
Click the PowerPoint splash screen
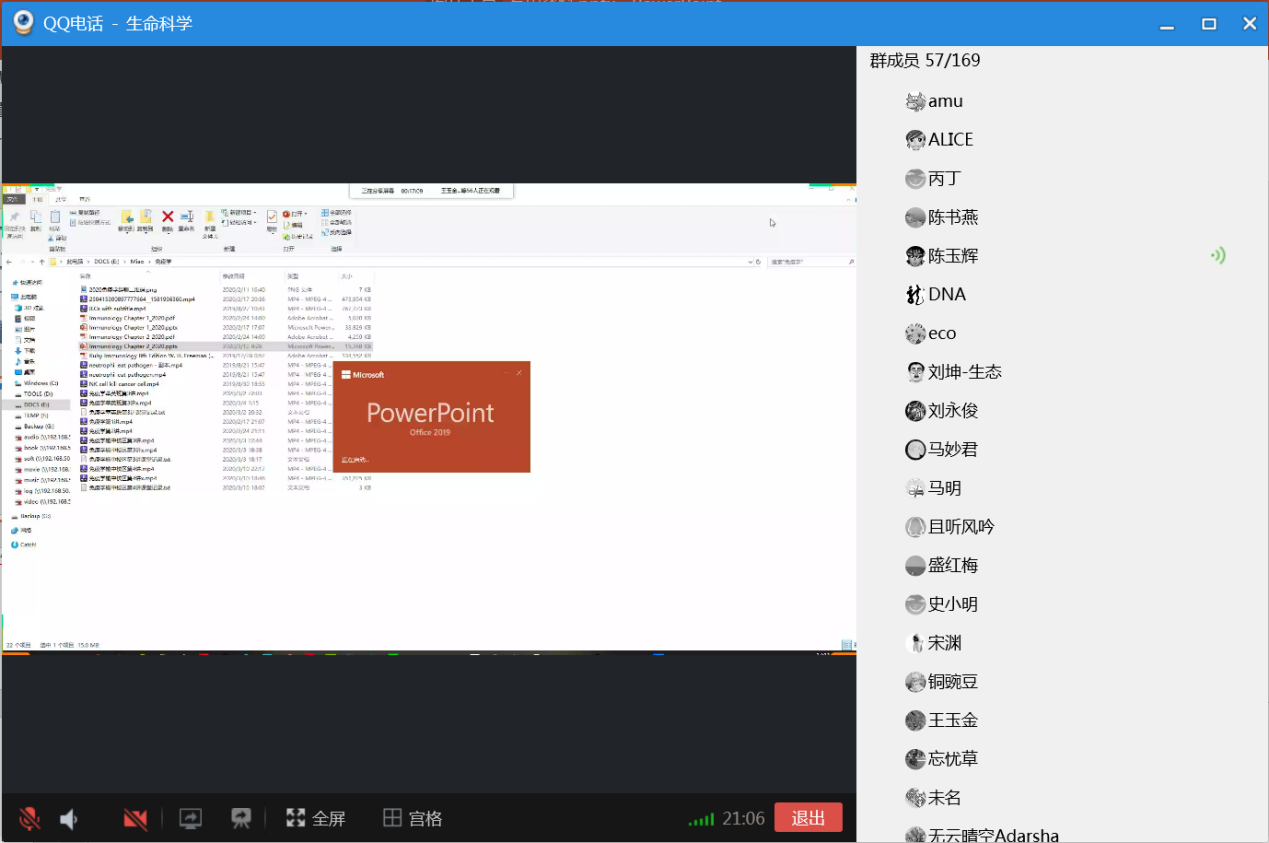click(x=431, y=416)
